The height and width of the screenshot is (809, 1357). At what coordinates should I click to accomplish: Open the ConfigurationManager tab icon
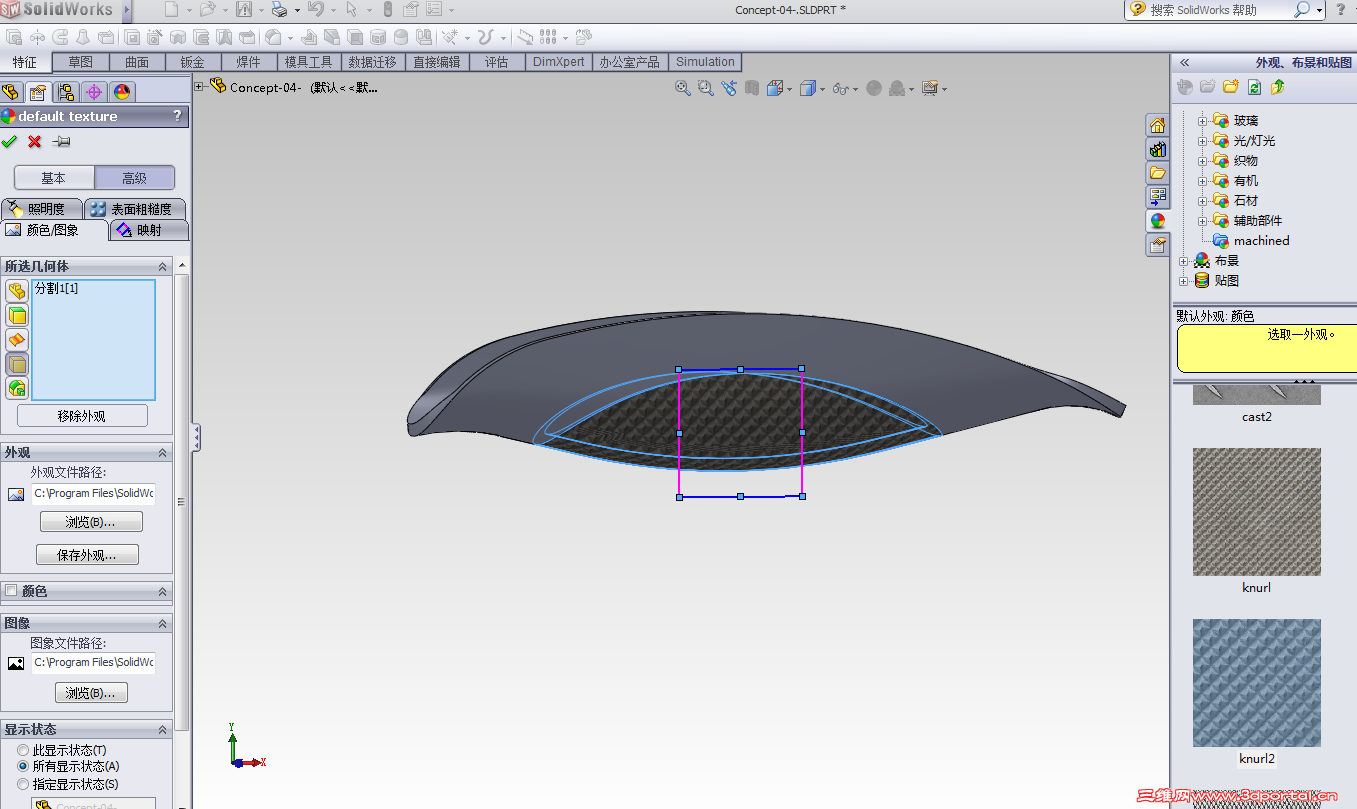point(66,92)
